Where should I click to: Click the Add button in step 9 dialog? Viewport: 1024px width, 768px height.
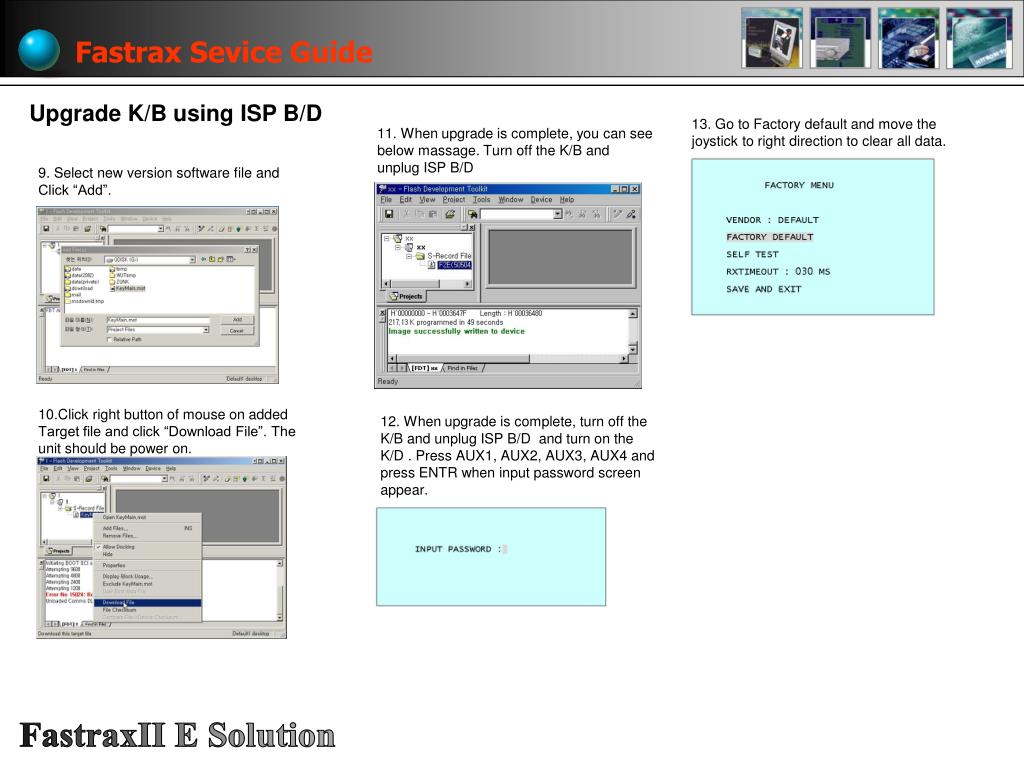click(x=238, y=319)
